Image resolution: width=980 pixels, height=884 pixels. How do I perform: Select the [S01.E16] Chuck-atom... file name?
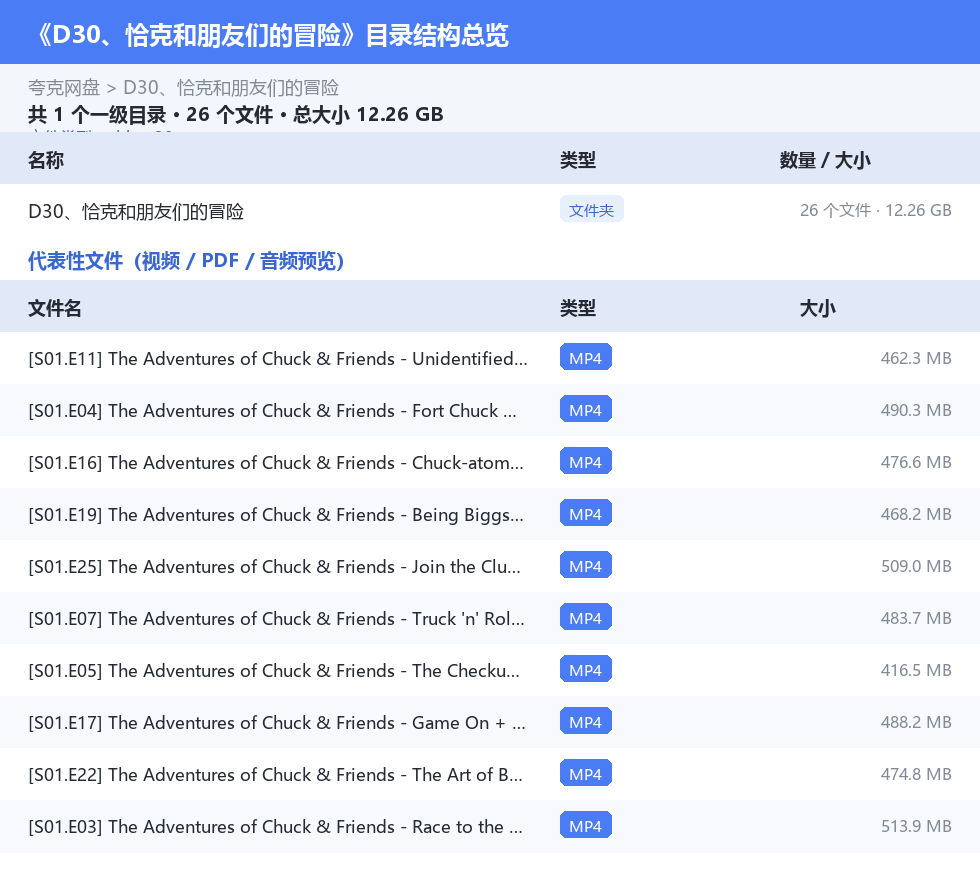(276, 463)
